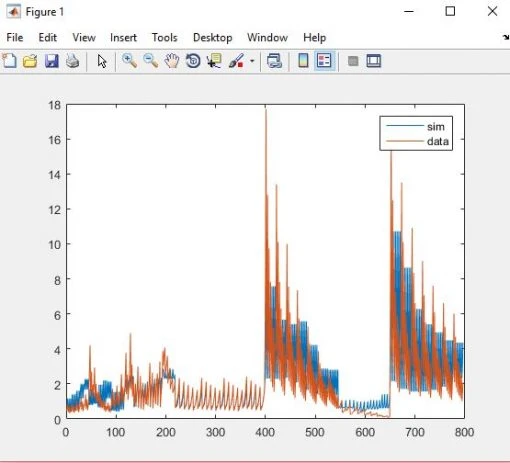510x463 pixels.
Task: Hide plot tools with the gray square icon
Action: 353,61
